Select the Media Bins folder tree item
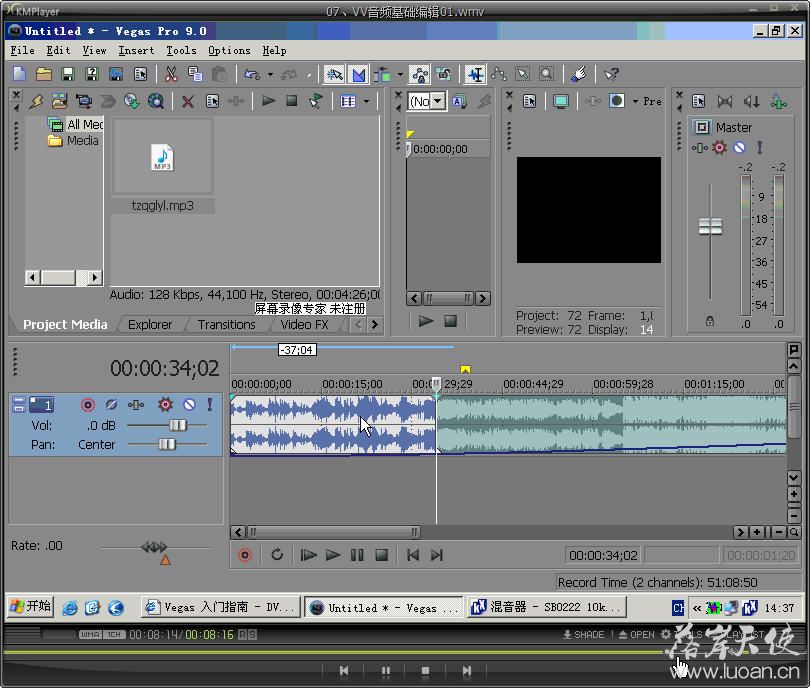 [x=73, y=140]
